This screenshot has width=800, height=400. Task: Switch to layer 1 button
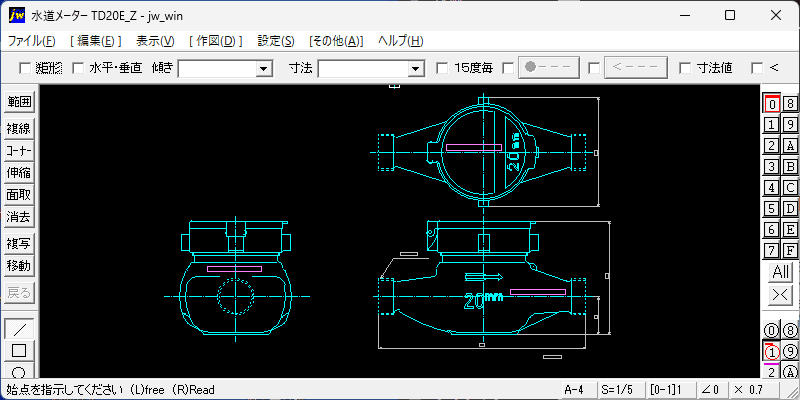click(x=771, y=124)
